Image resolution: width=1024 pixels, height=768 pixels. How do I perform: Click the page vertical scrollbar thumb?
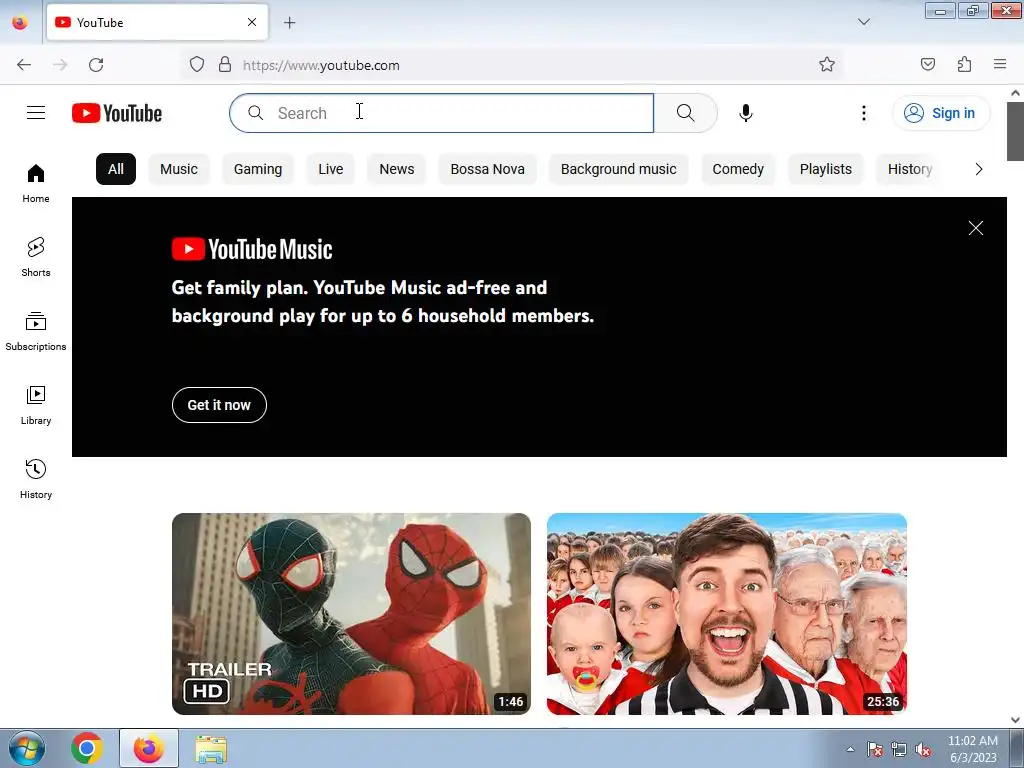1015,131
